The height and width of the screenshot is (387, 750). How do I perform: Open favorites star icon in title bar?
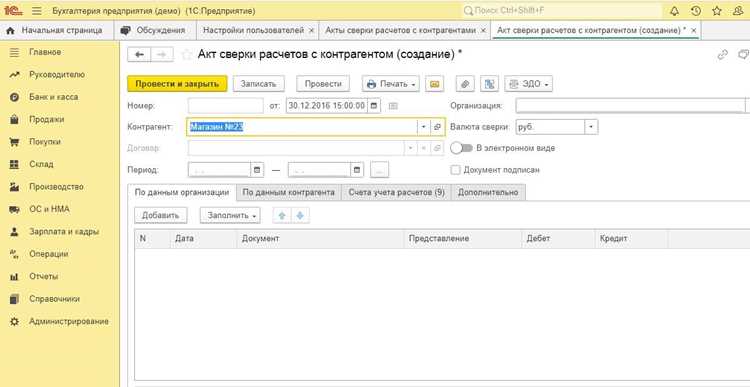[717, 11]
